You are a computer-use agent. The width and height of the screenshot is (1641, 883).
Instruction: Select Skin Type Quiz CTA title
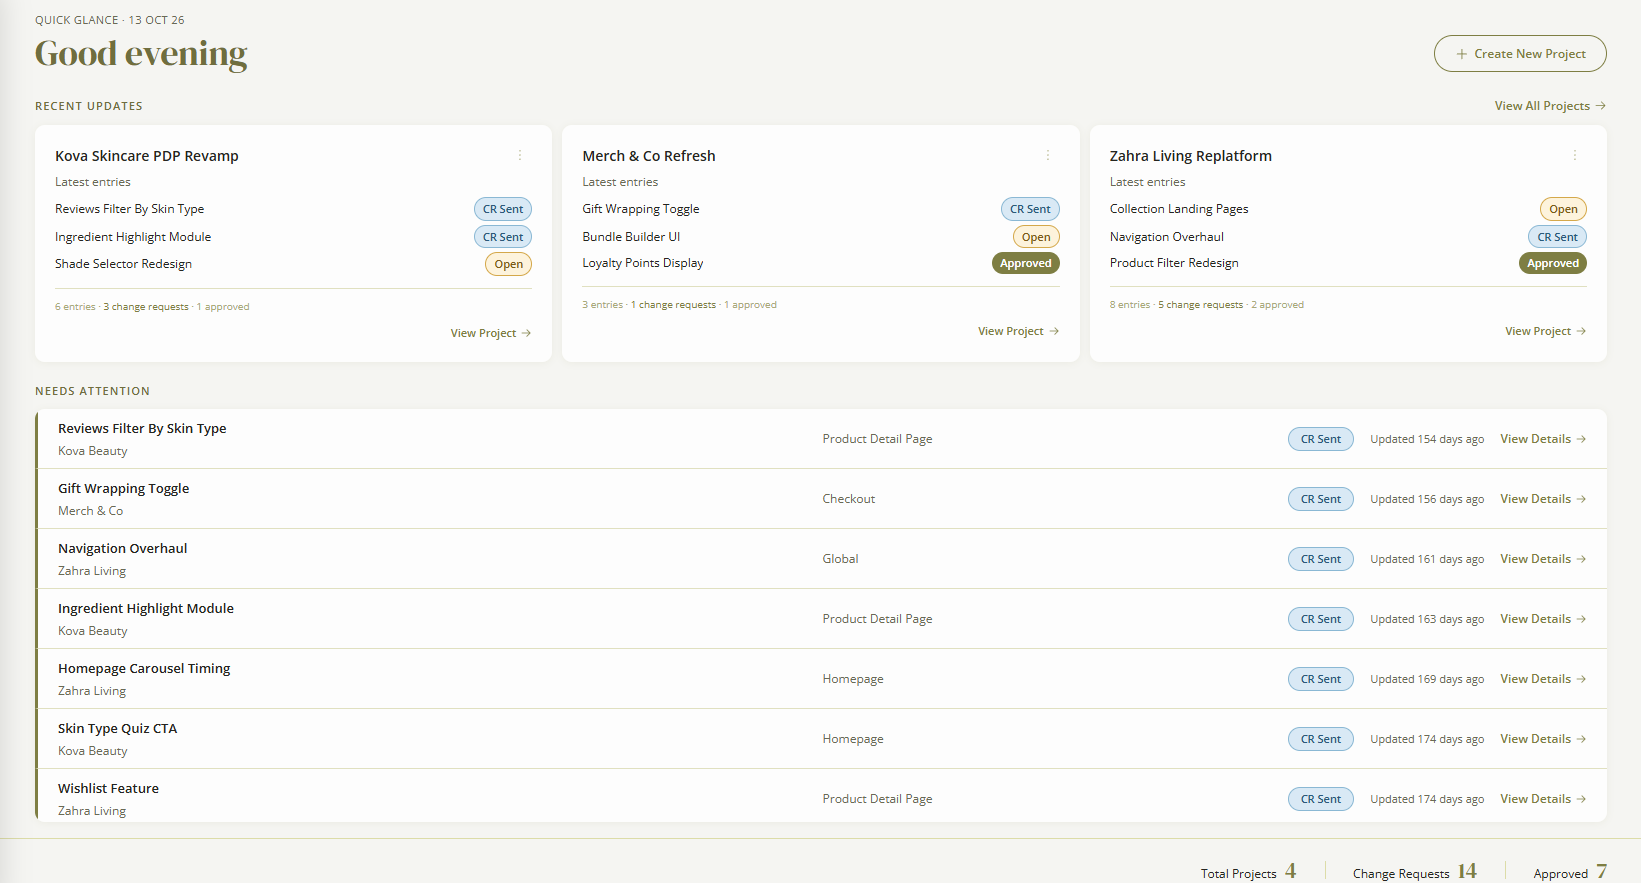coord(117,728)
